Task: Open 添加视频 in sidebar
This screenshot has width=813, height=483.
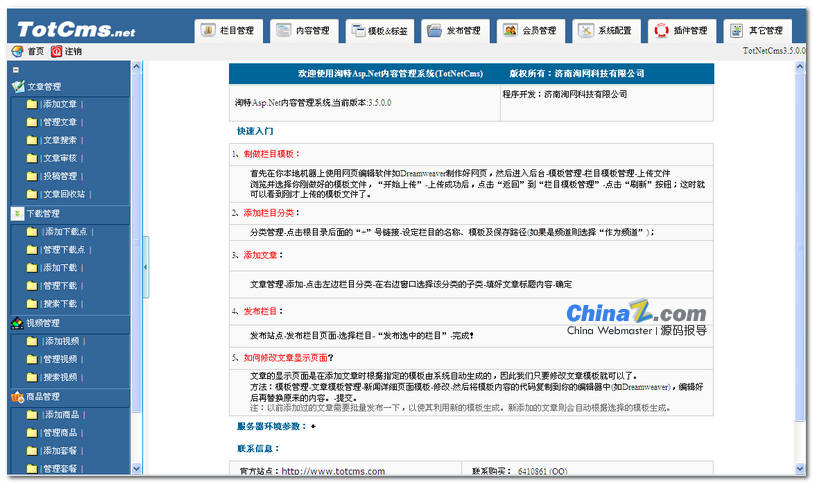Action: 62,342
